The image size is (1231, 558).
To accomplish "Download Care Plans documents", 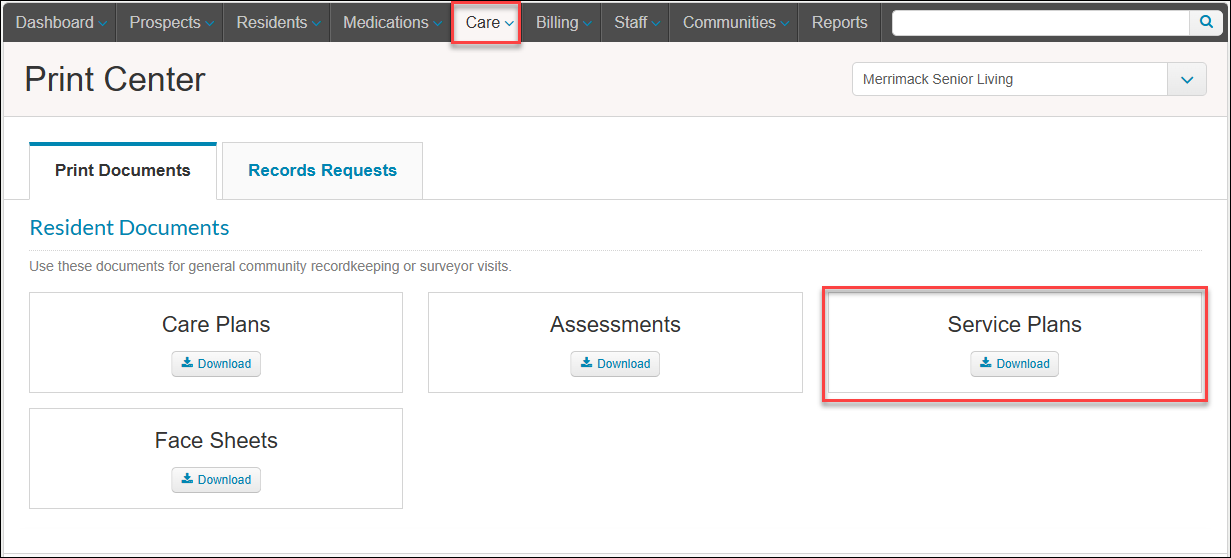I will point(216,364).
